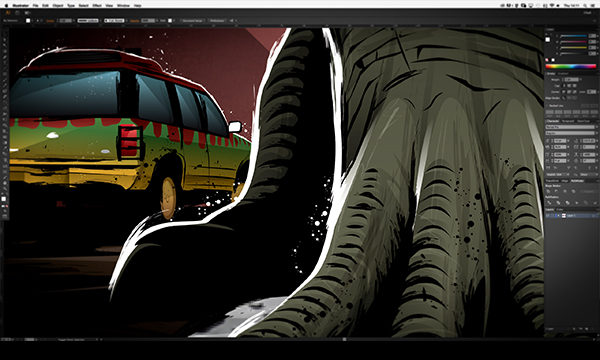Click the Illustrator Ai logo icon
The height and width of the screenshot is (360, 600).
pyautogui.click(x=8, y=13)
